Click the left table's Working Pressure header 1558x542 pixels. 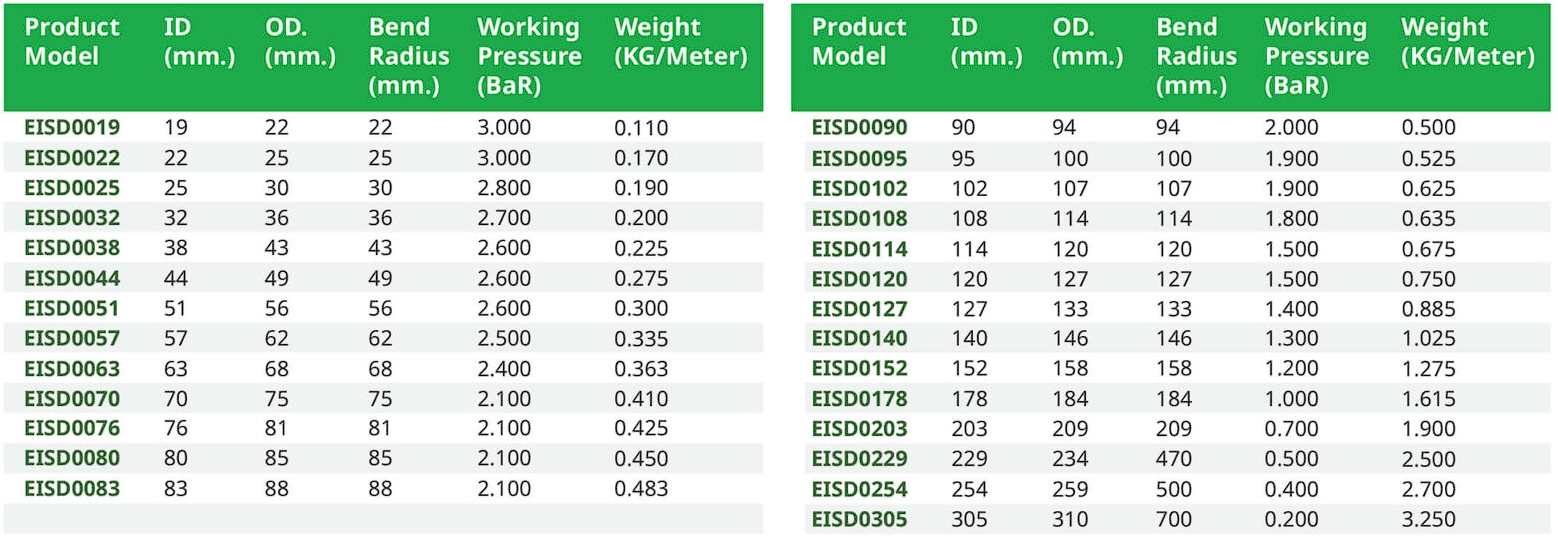tap(528, 56)
